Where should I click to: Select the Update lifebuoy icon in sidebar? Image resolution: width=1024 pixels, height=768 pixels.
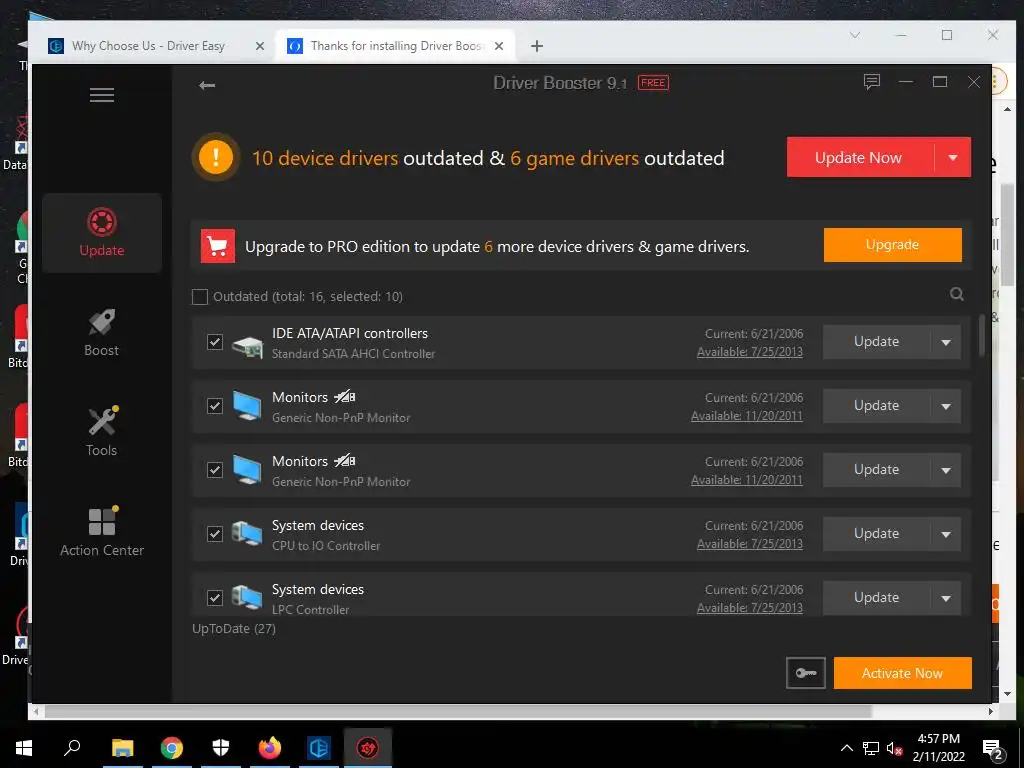click(101, 222)
